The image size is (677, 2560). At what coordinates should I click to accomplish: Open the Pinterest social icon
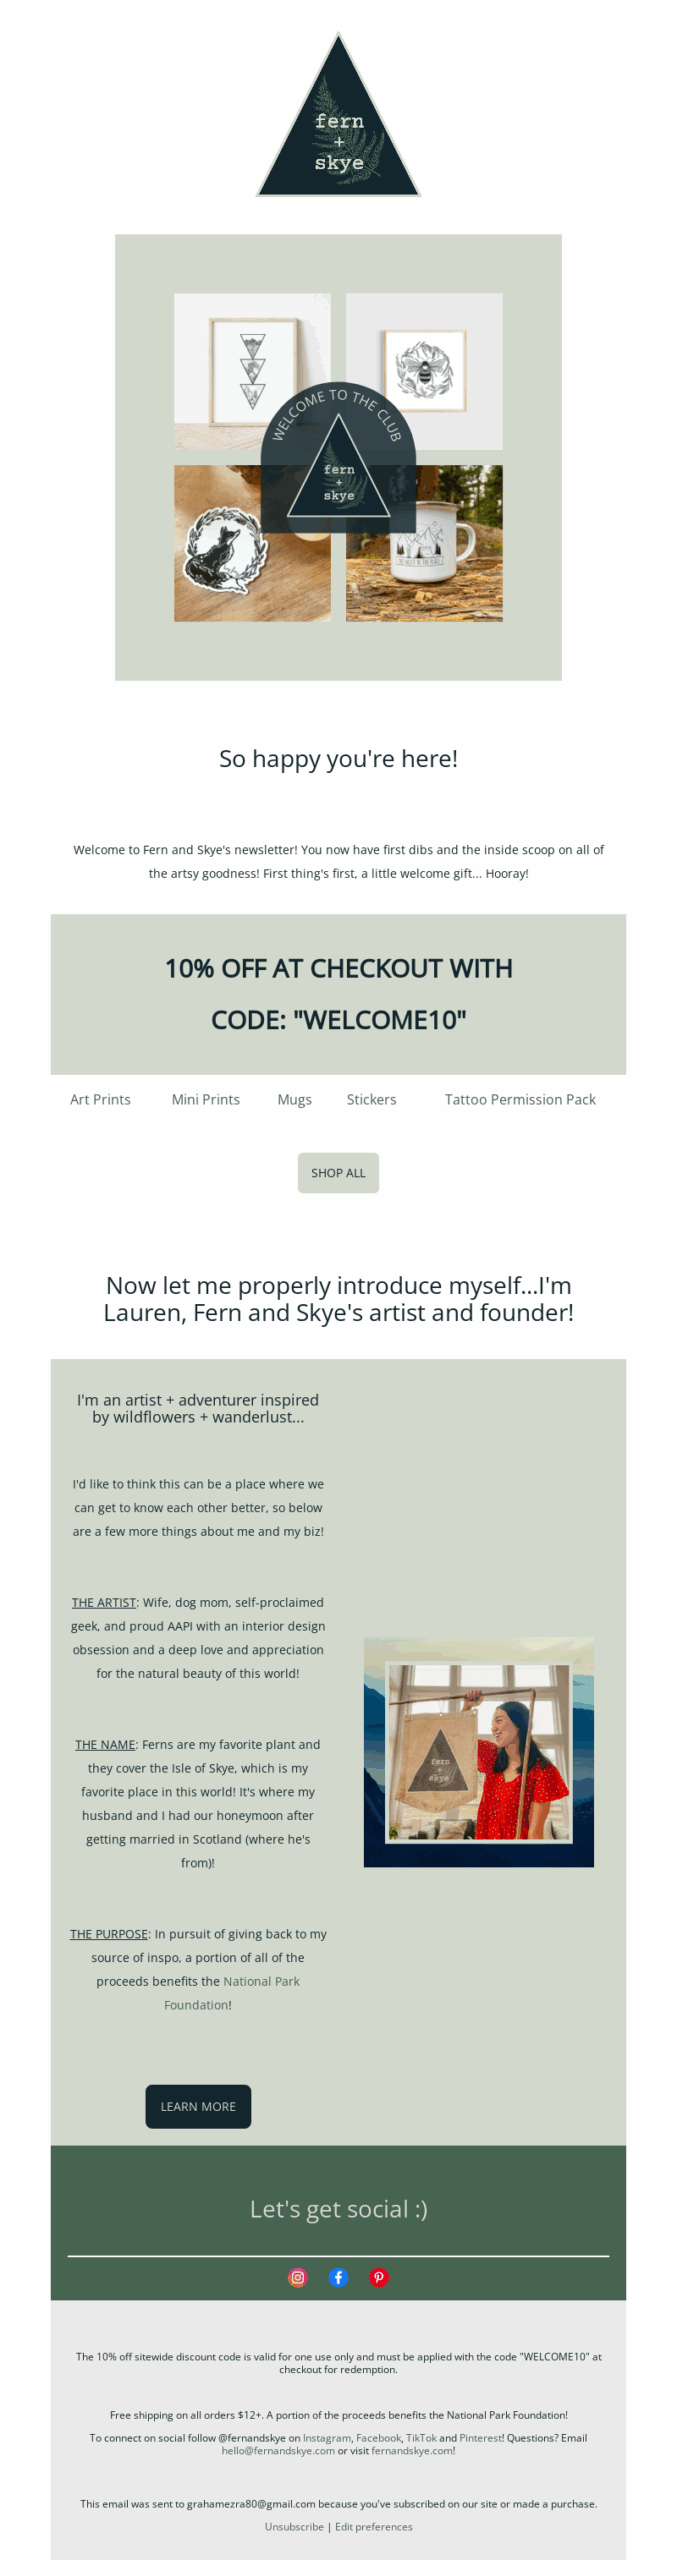(x=379, y=2277)
